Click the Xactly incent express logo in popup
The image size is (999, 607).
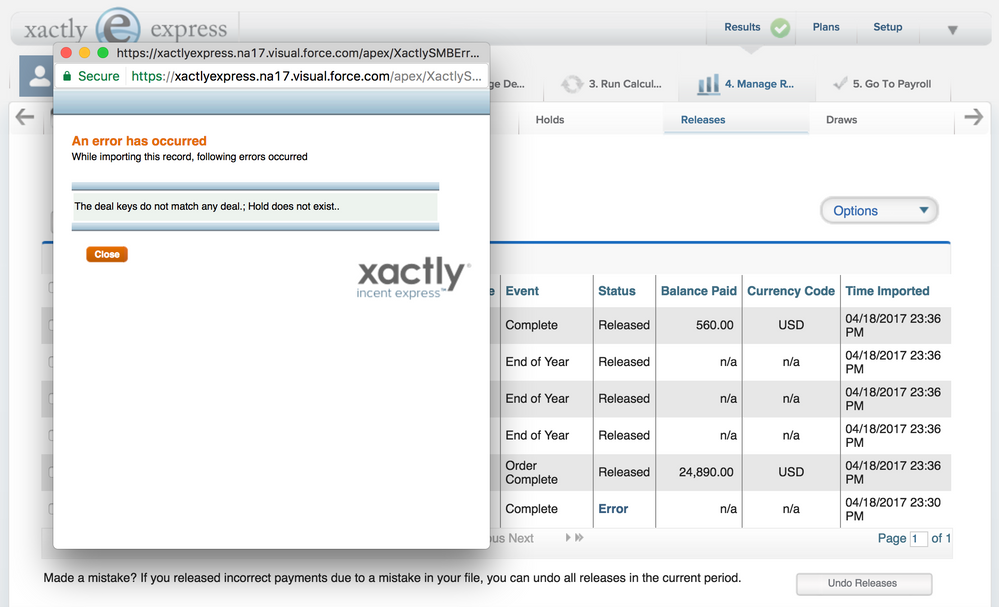coord(413,278)
